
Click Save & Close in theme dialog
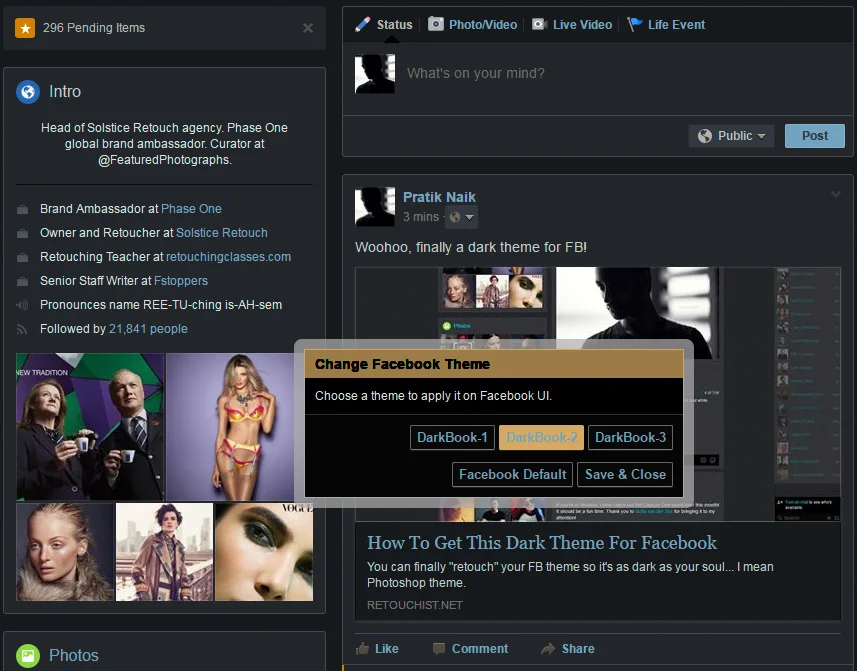point(625,475)
